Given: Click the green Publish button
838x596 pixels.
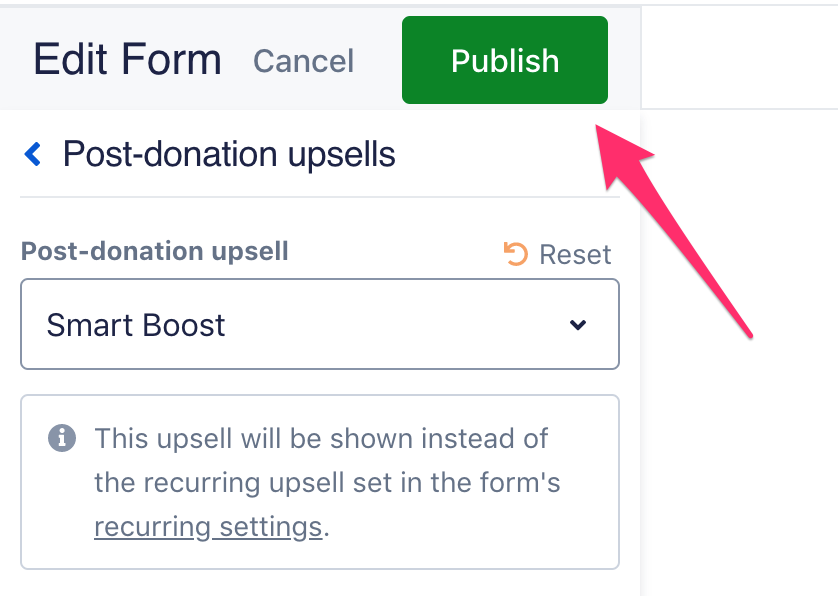Looking at the screenshot, I should tap(505, 60).
